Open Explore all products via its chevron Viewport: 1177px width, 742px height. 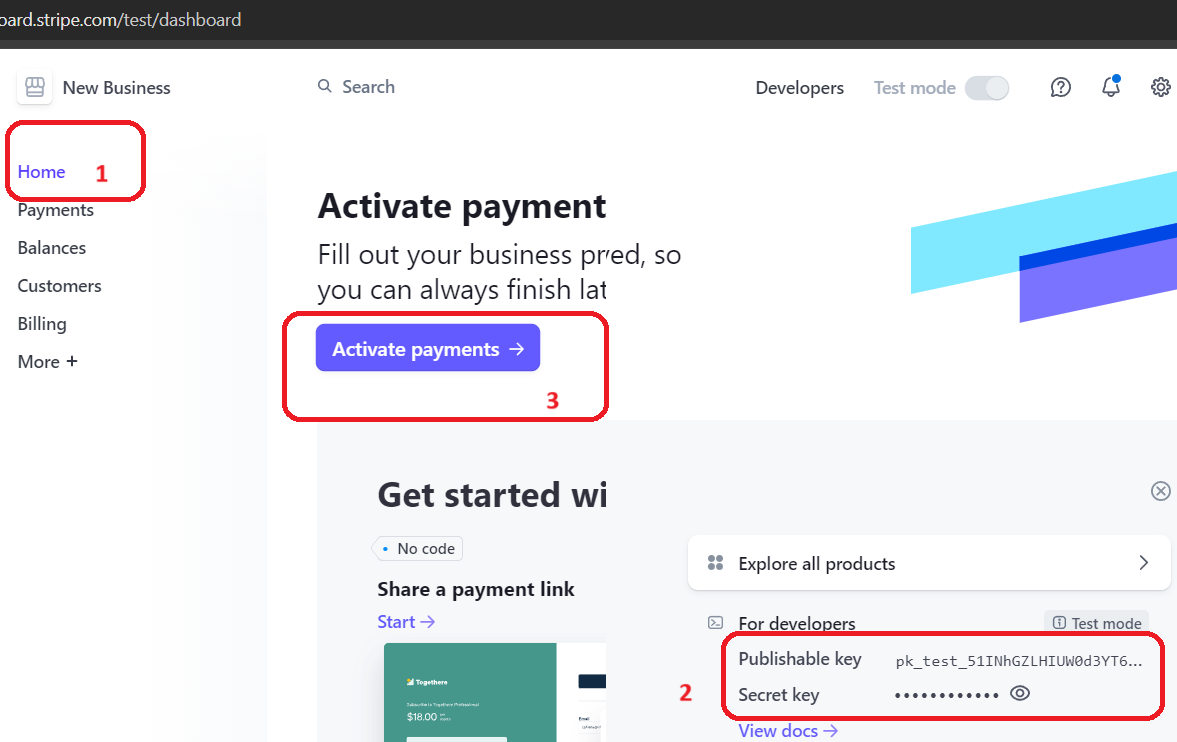click(1143, 563)
